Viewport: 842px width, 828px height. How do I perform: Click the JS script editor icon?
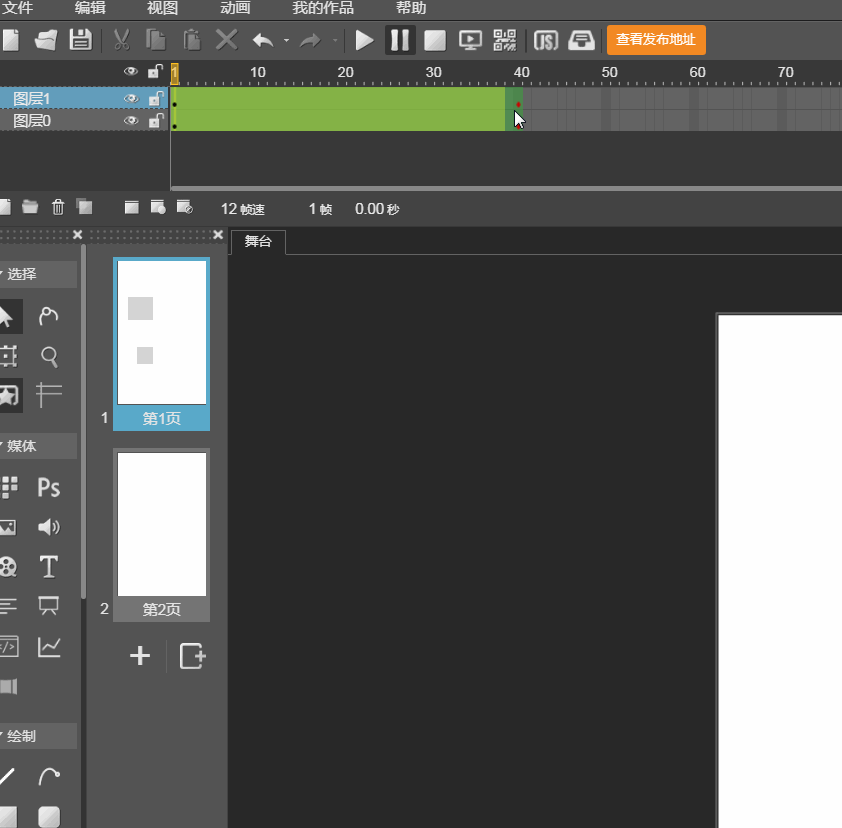point(546,41)
